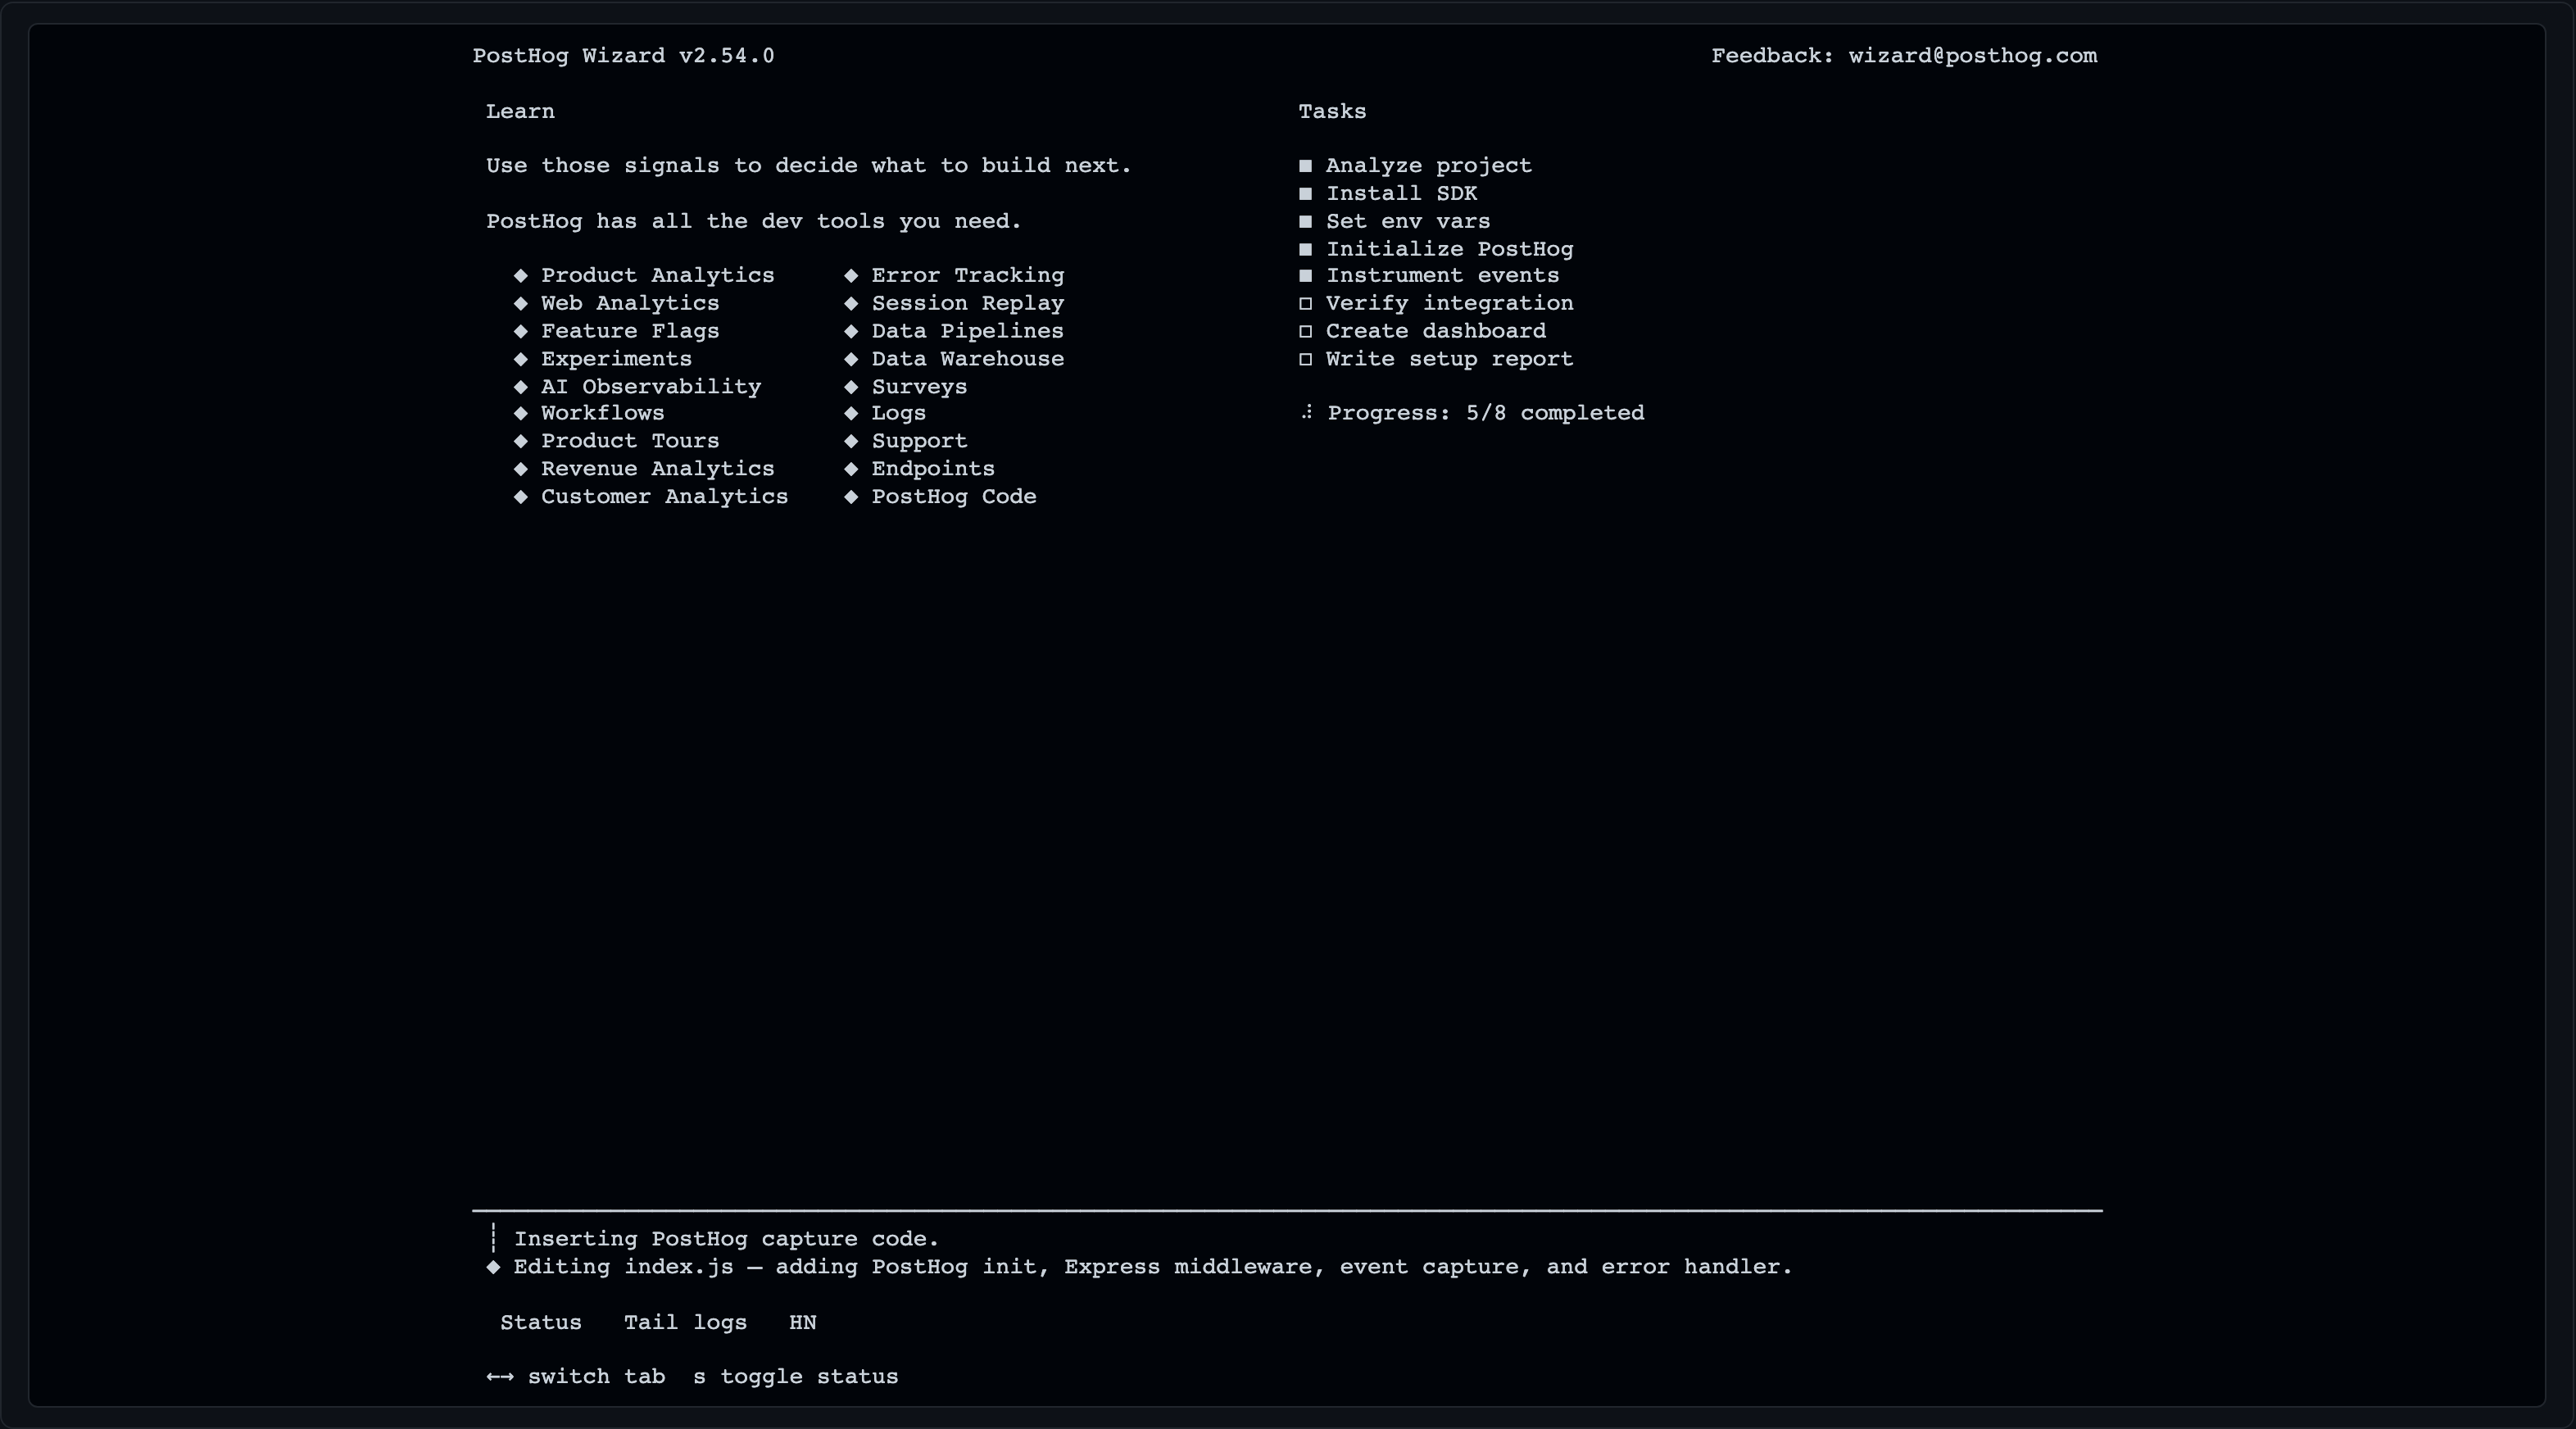
Task: Click the empty checkbox beside Write setup report
Action: (x=1305, y=360)
